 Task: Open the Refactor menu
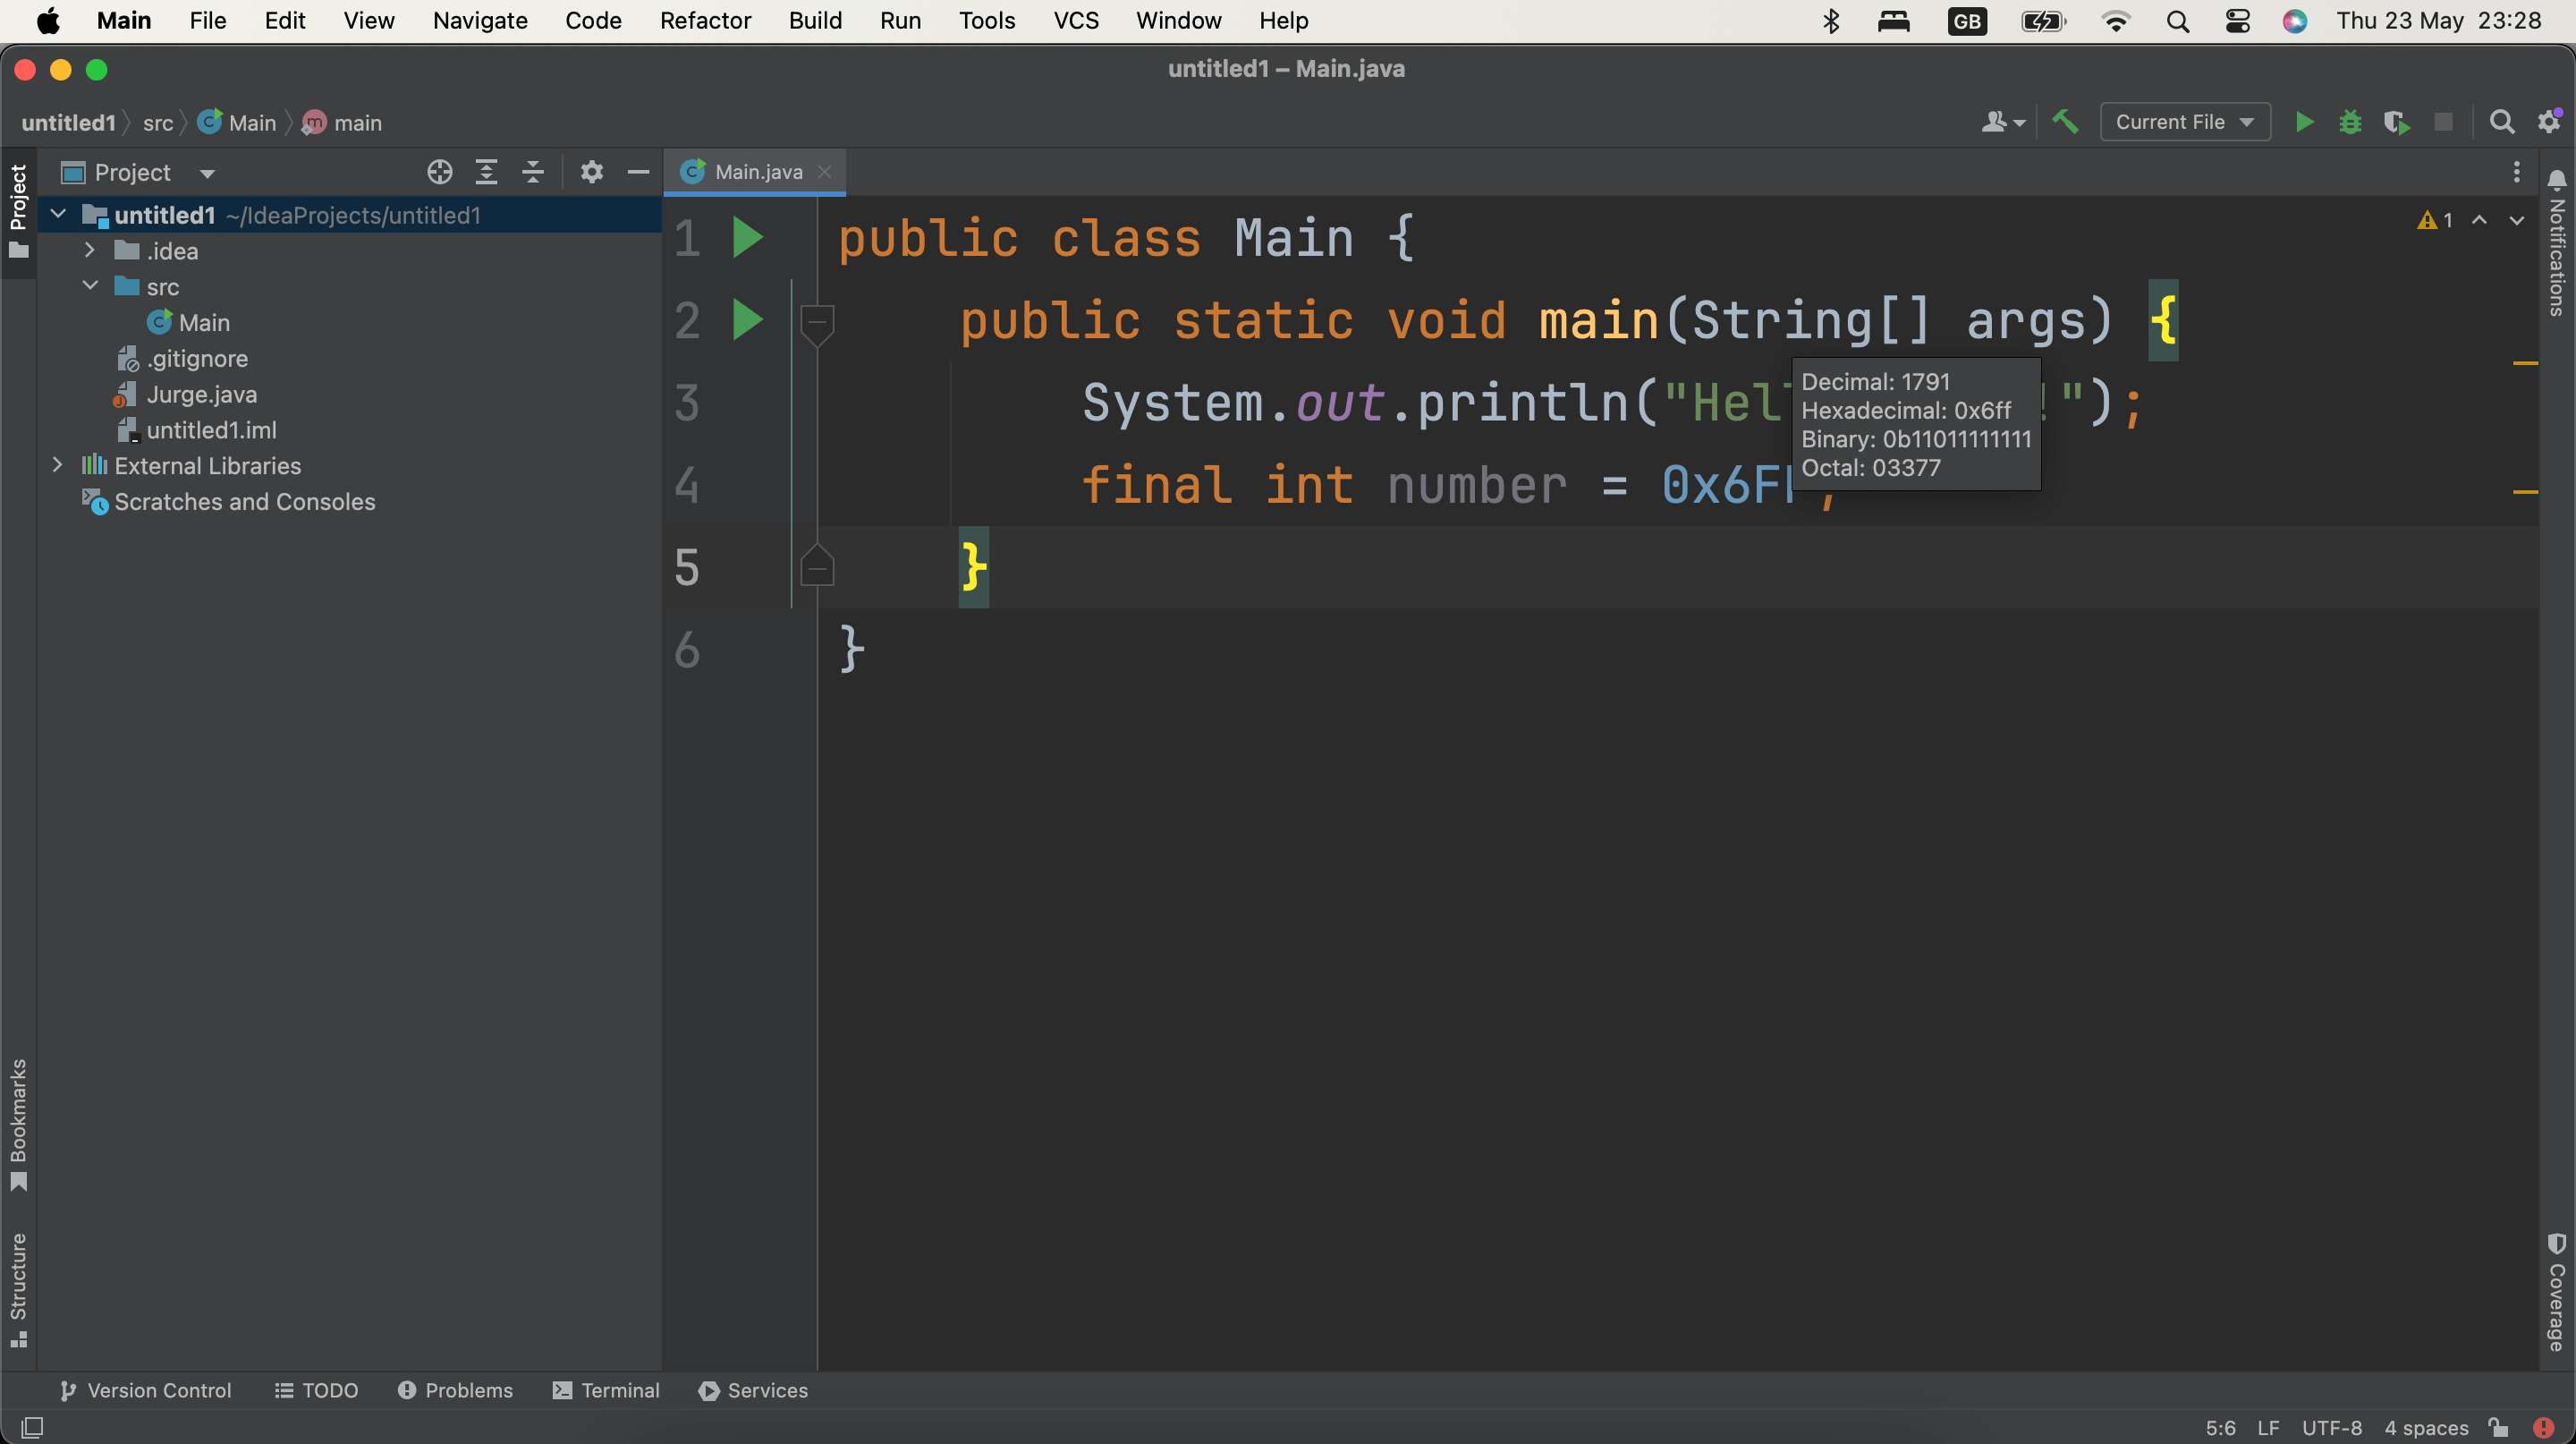pyautogui.click(x=704, y=20)
